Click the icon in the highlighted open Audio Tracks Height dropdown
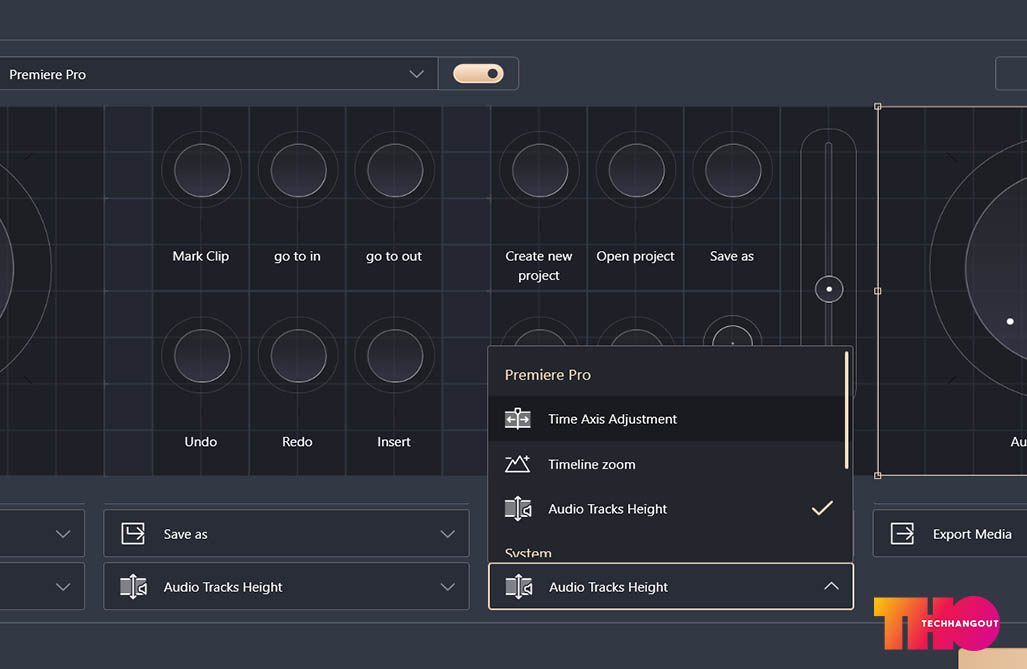1027x669 pixels. 519,586
